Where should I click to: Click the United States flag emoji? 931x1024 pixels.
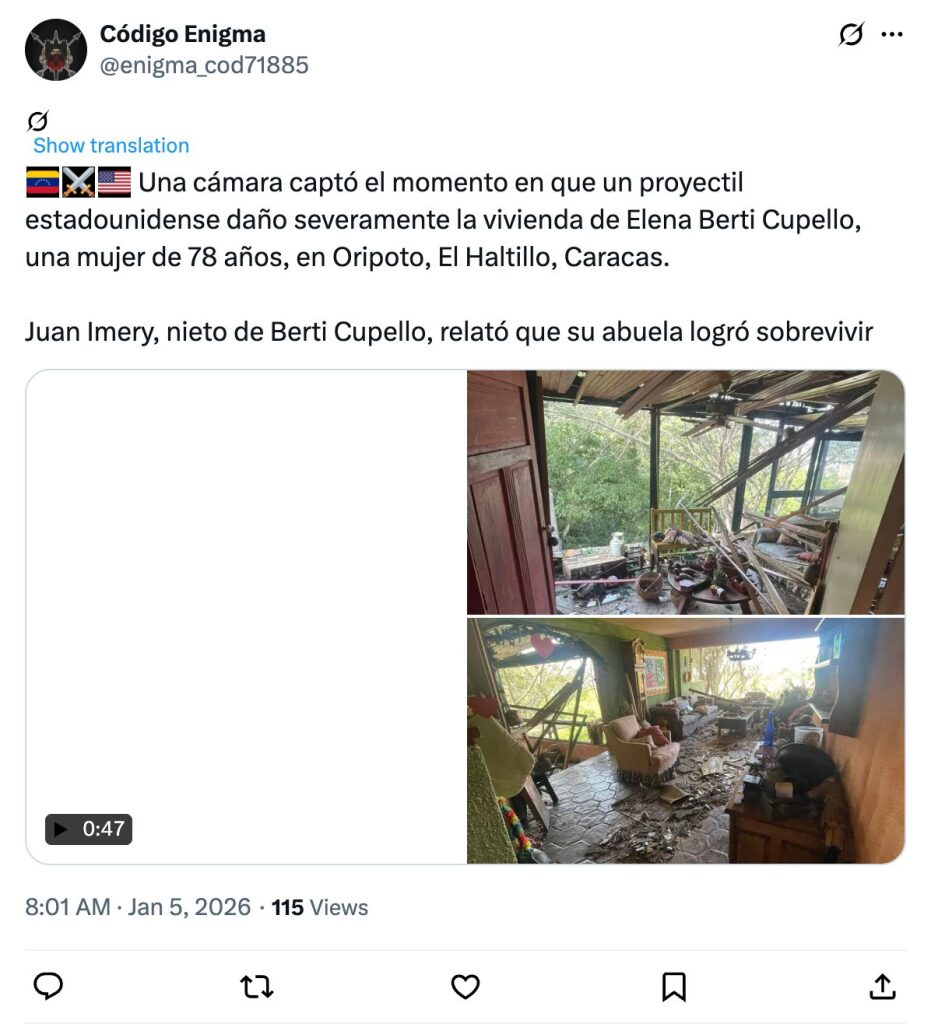pyautogui.click(x=114, y=182)
